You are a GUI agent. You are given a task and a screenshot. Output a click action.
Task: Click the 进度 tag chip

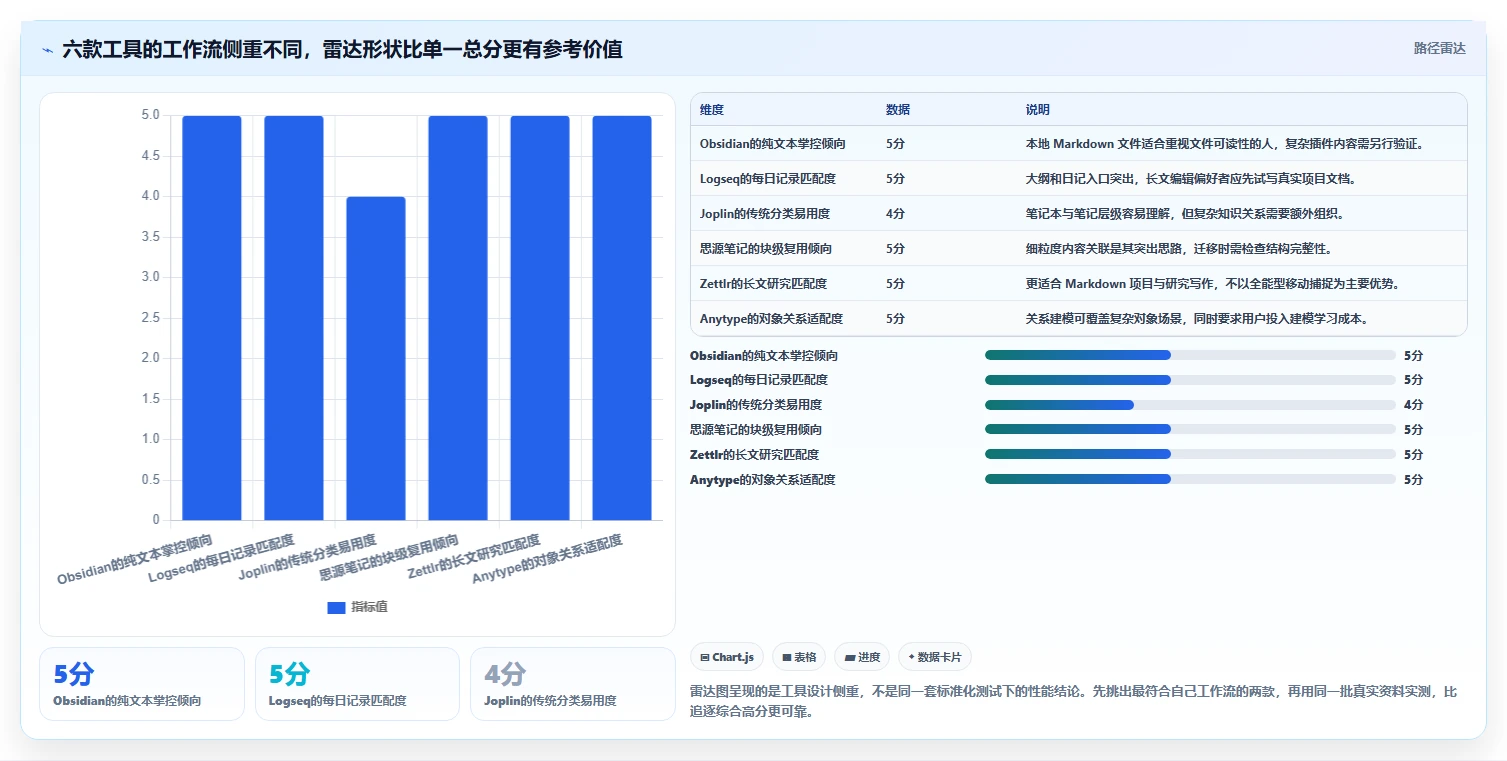(862, 657)
